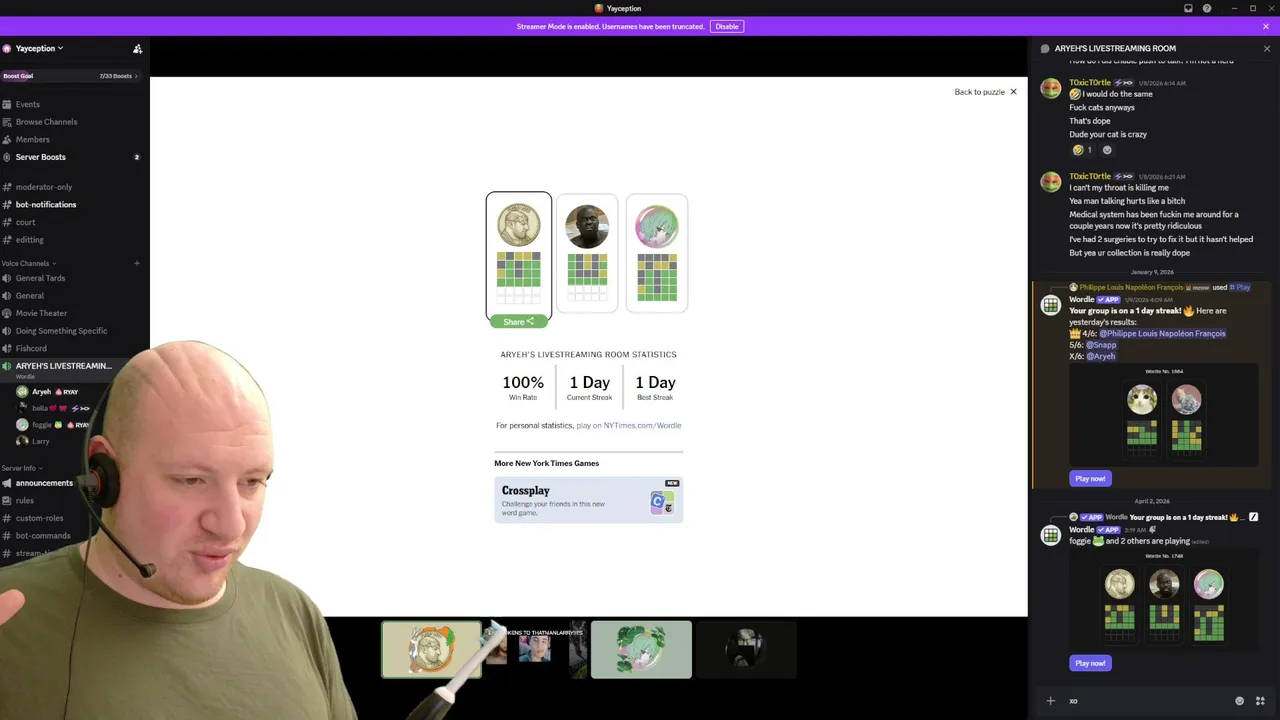Open the play on NYTimes.com/Wordle link

pyautogui.click(x=629, y=426)
